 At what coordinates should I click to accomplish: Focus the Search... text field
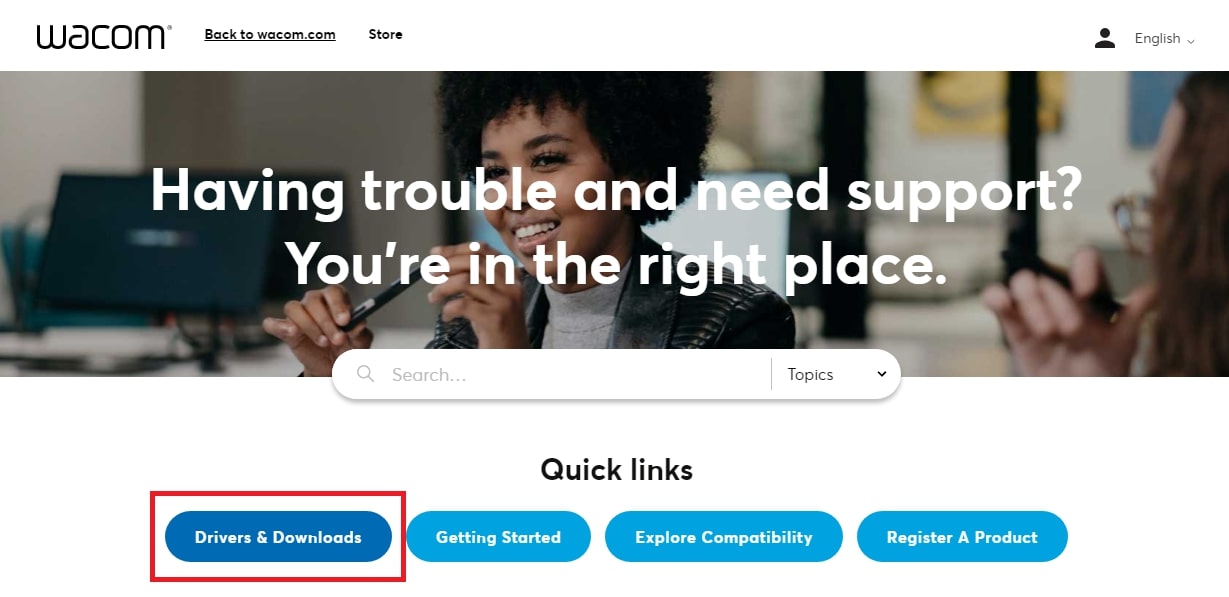point(575,374)
